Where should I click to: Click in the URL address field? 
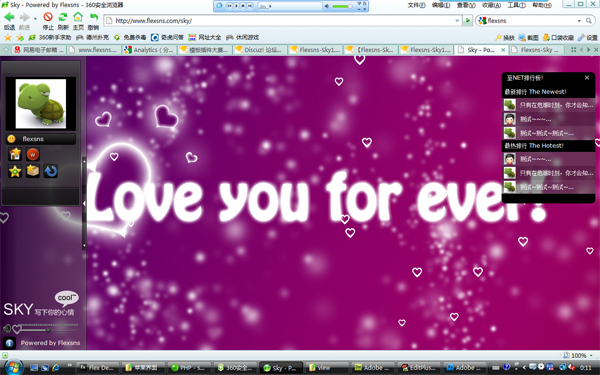click(283, 21)
